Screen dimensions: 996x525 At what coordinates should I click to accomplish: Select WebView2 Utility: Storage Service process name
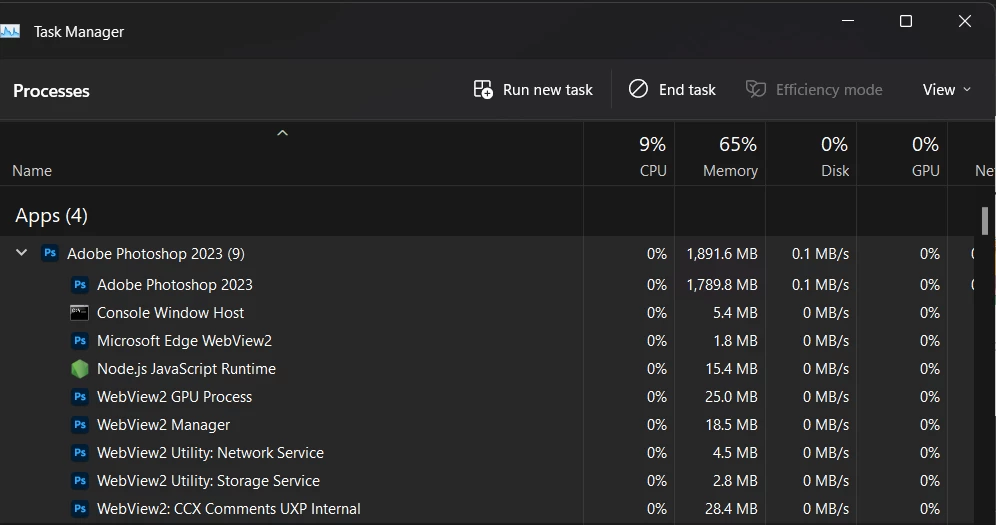tap(208, 481)
